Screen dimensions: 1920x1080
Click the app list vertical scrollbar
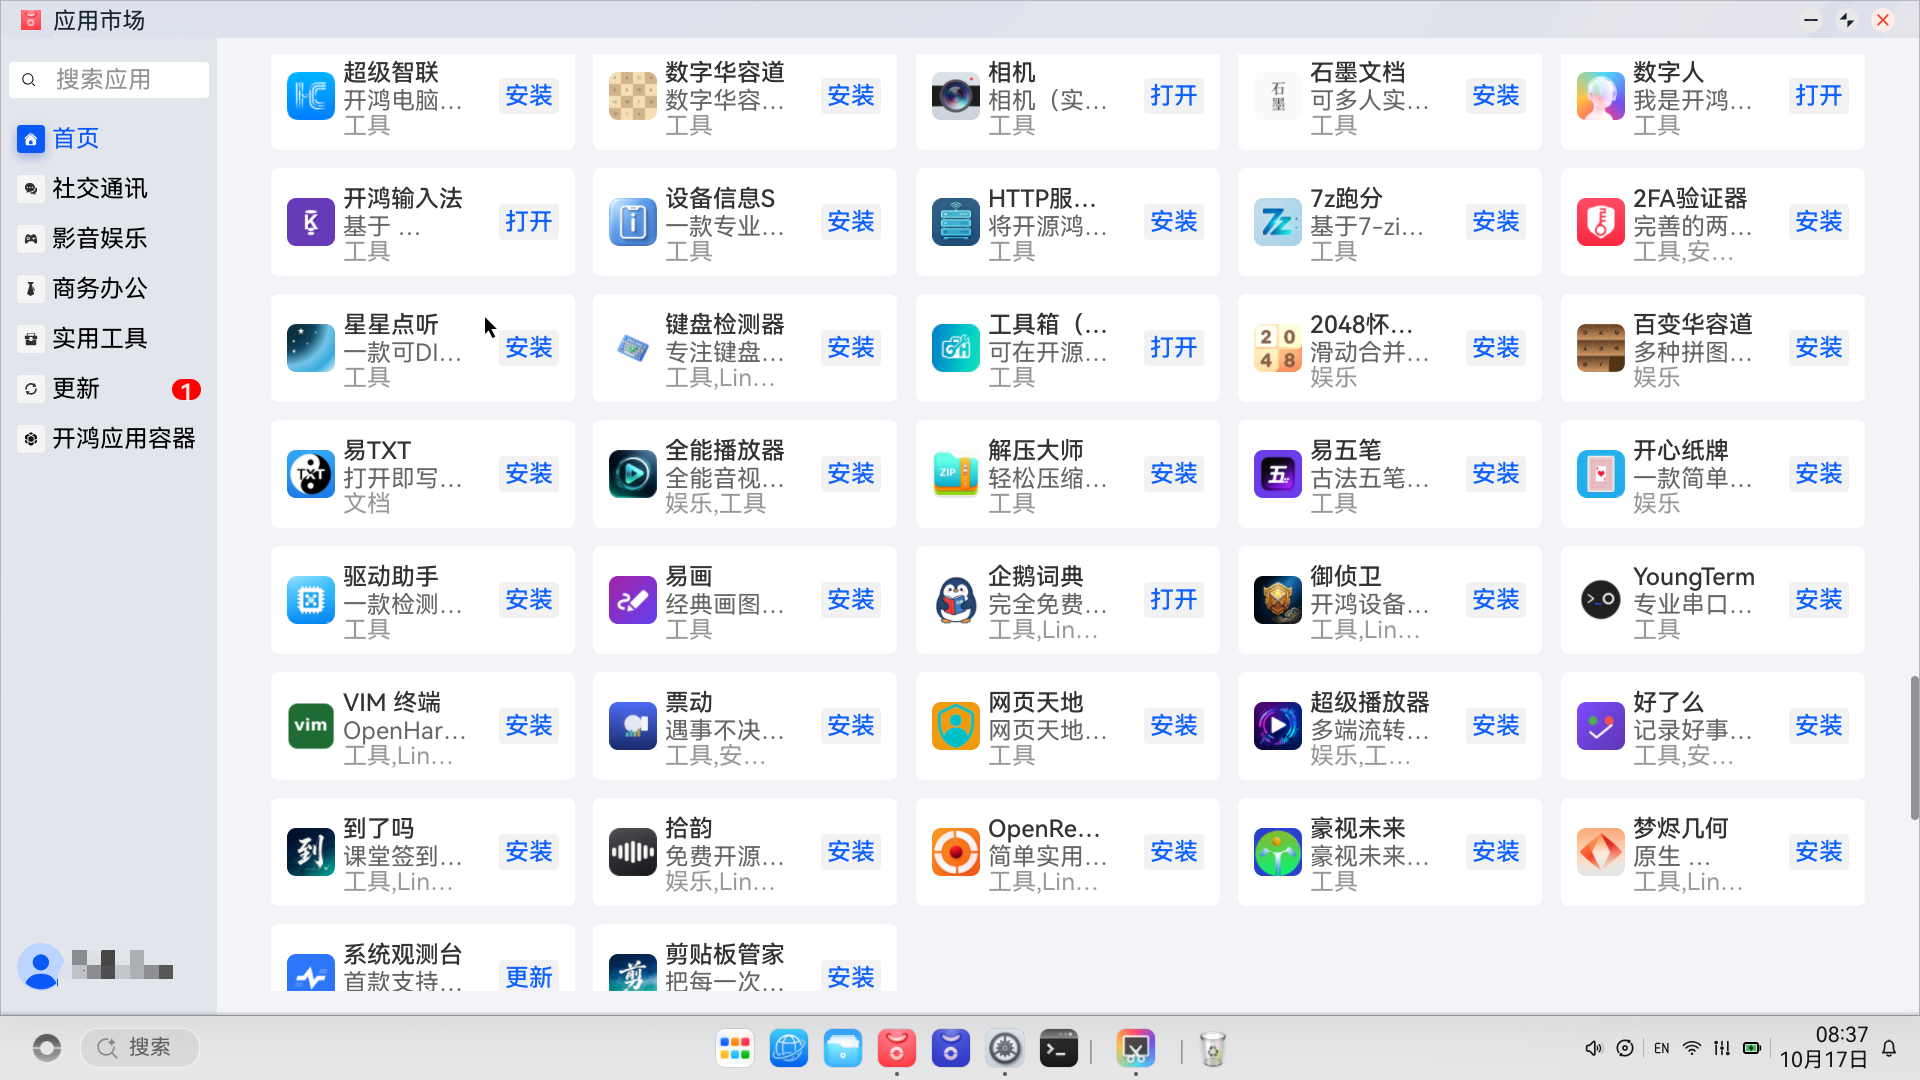pos(1914,747)
